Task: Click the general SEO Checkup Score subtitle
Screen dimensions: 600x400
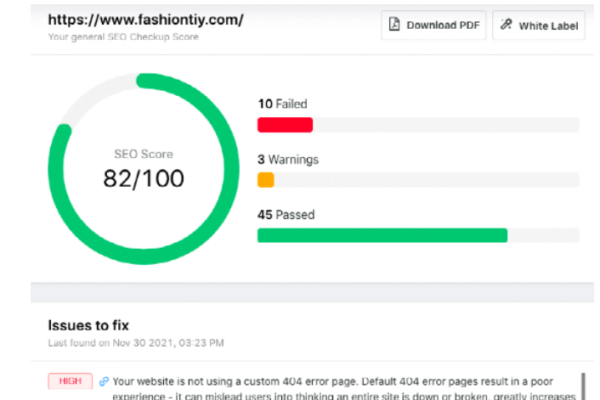Action: (x=123, y=37)
